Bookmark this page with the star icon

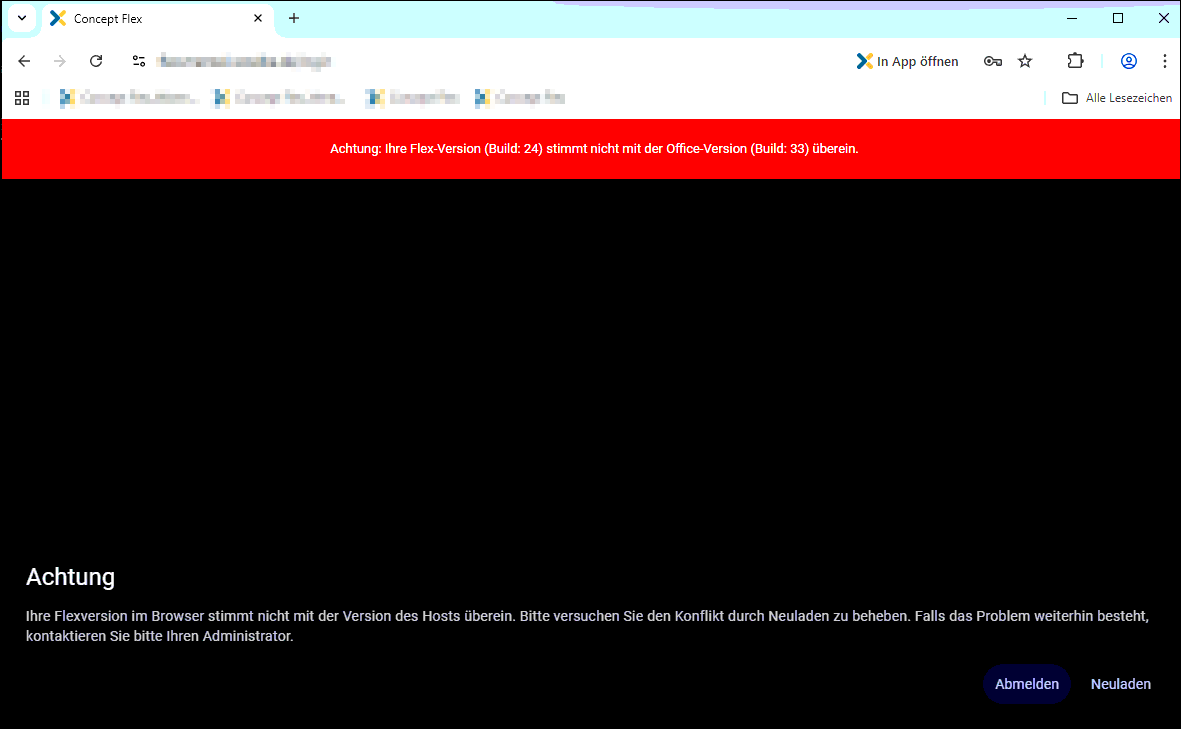coord(1025,61)
